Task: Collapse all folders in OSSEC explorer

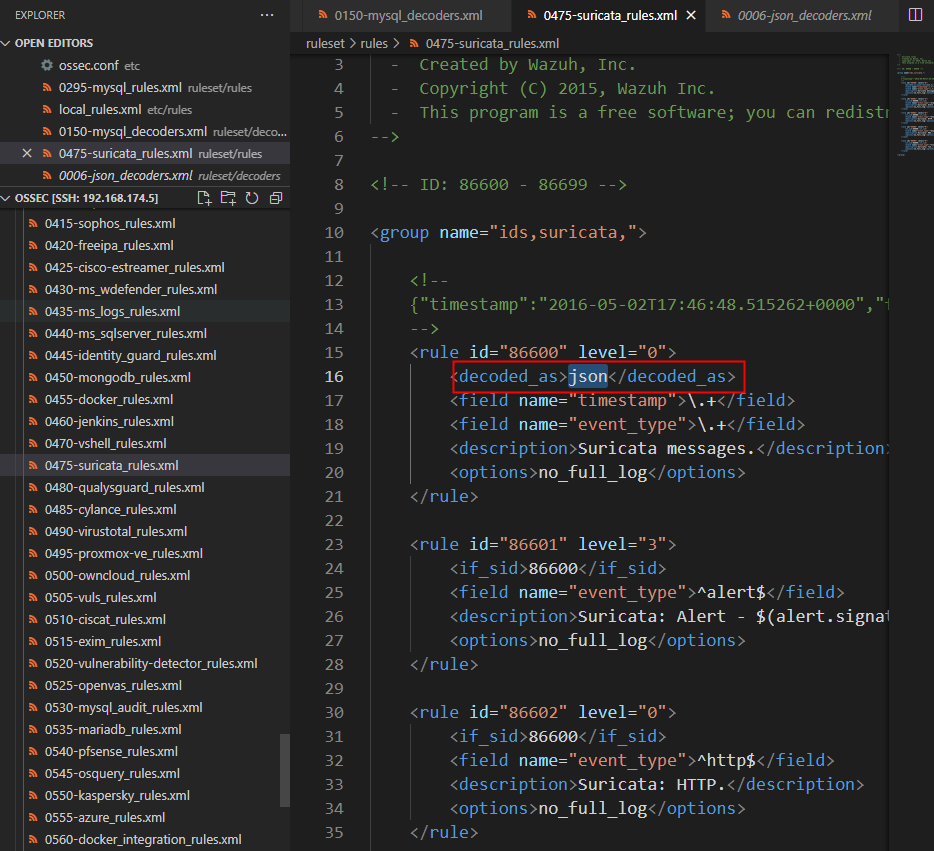Action: click(276, 198)
